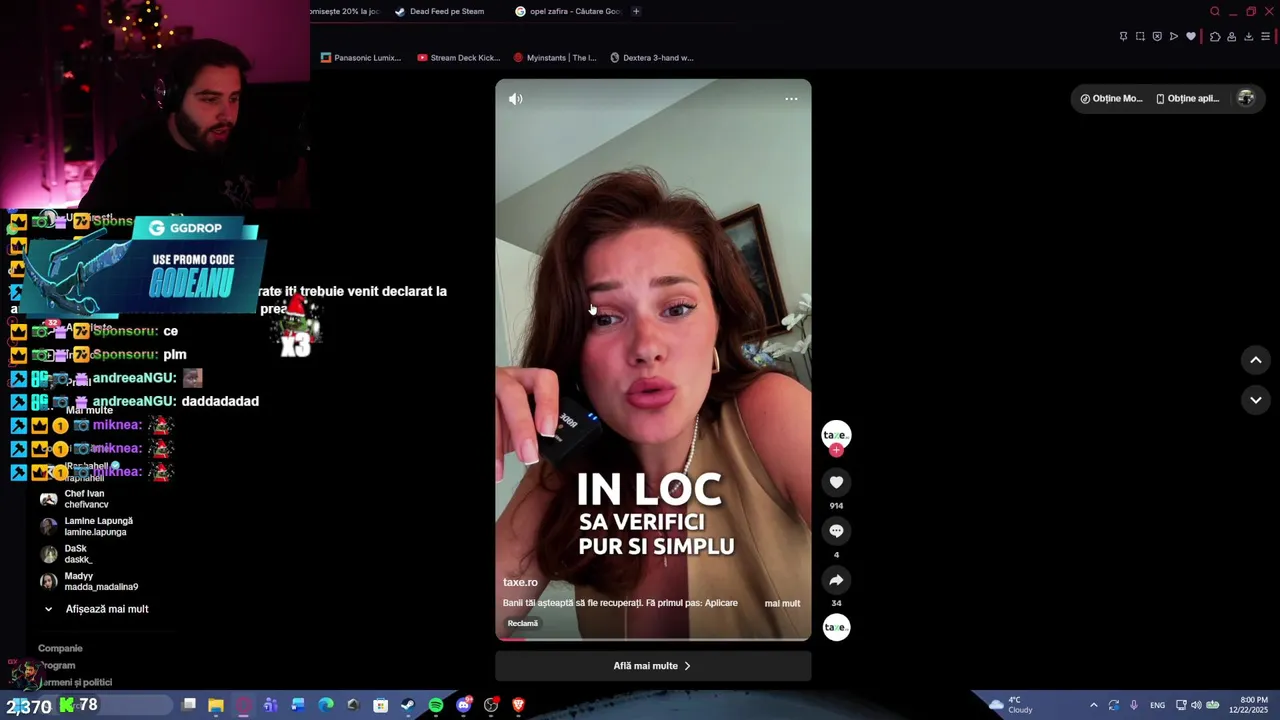The height and width of the screenshot is (720, 1280).
Task: Open Discord from the taskbar
Action: pos(464,705)
